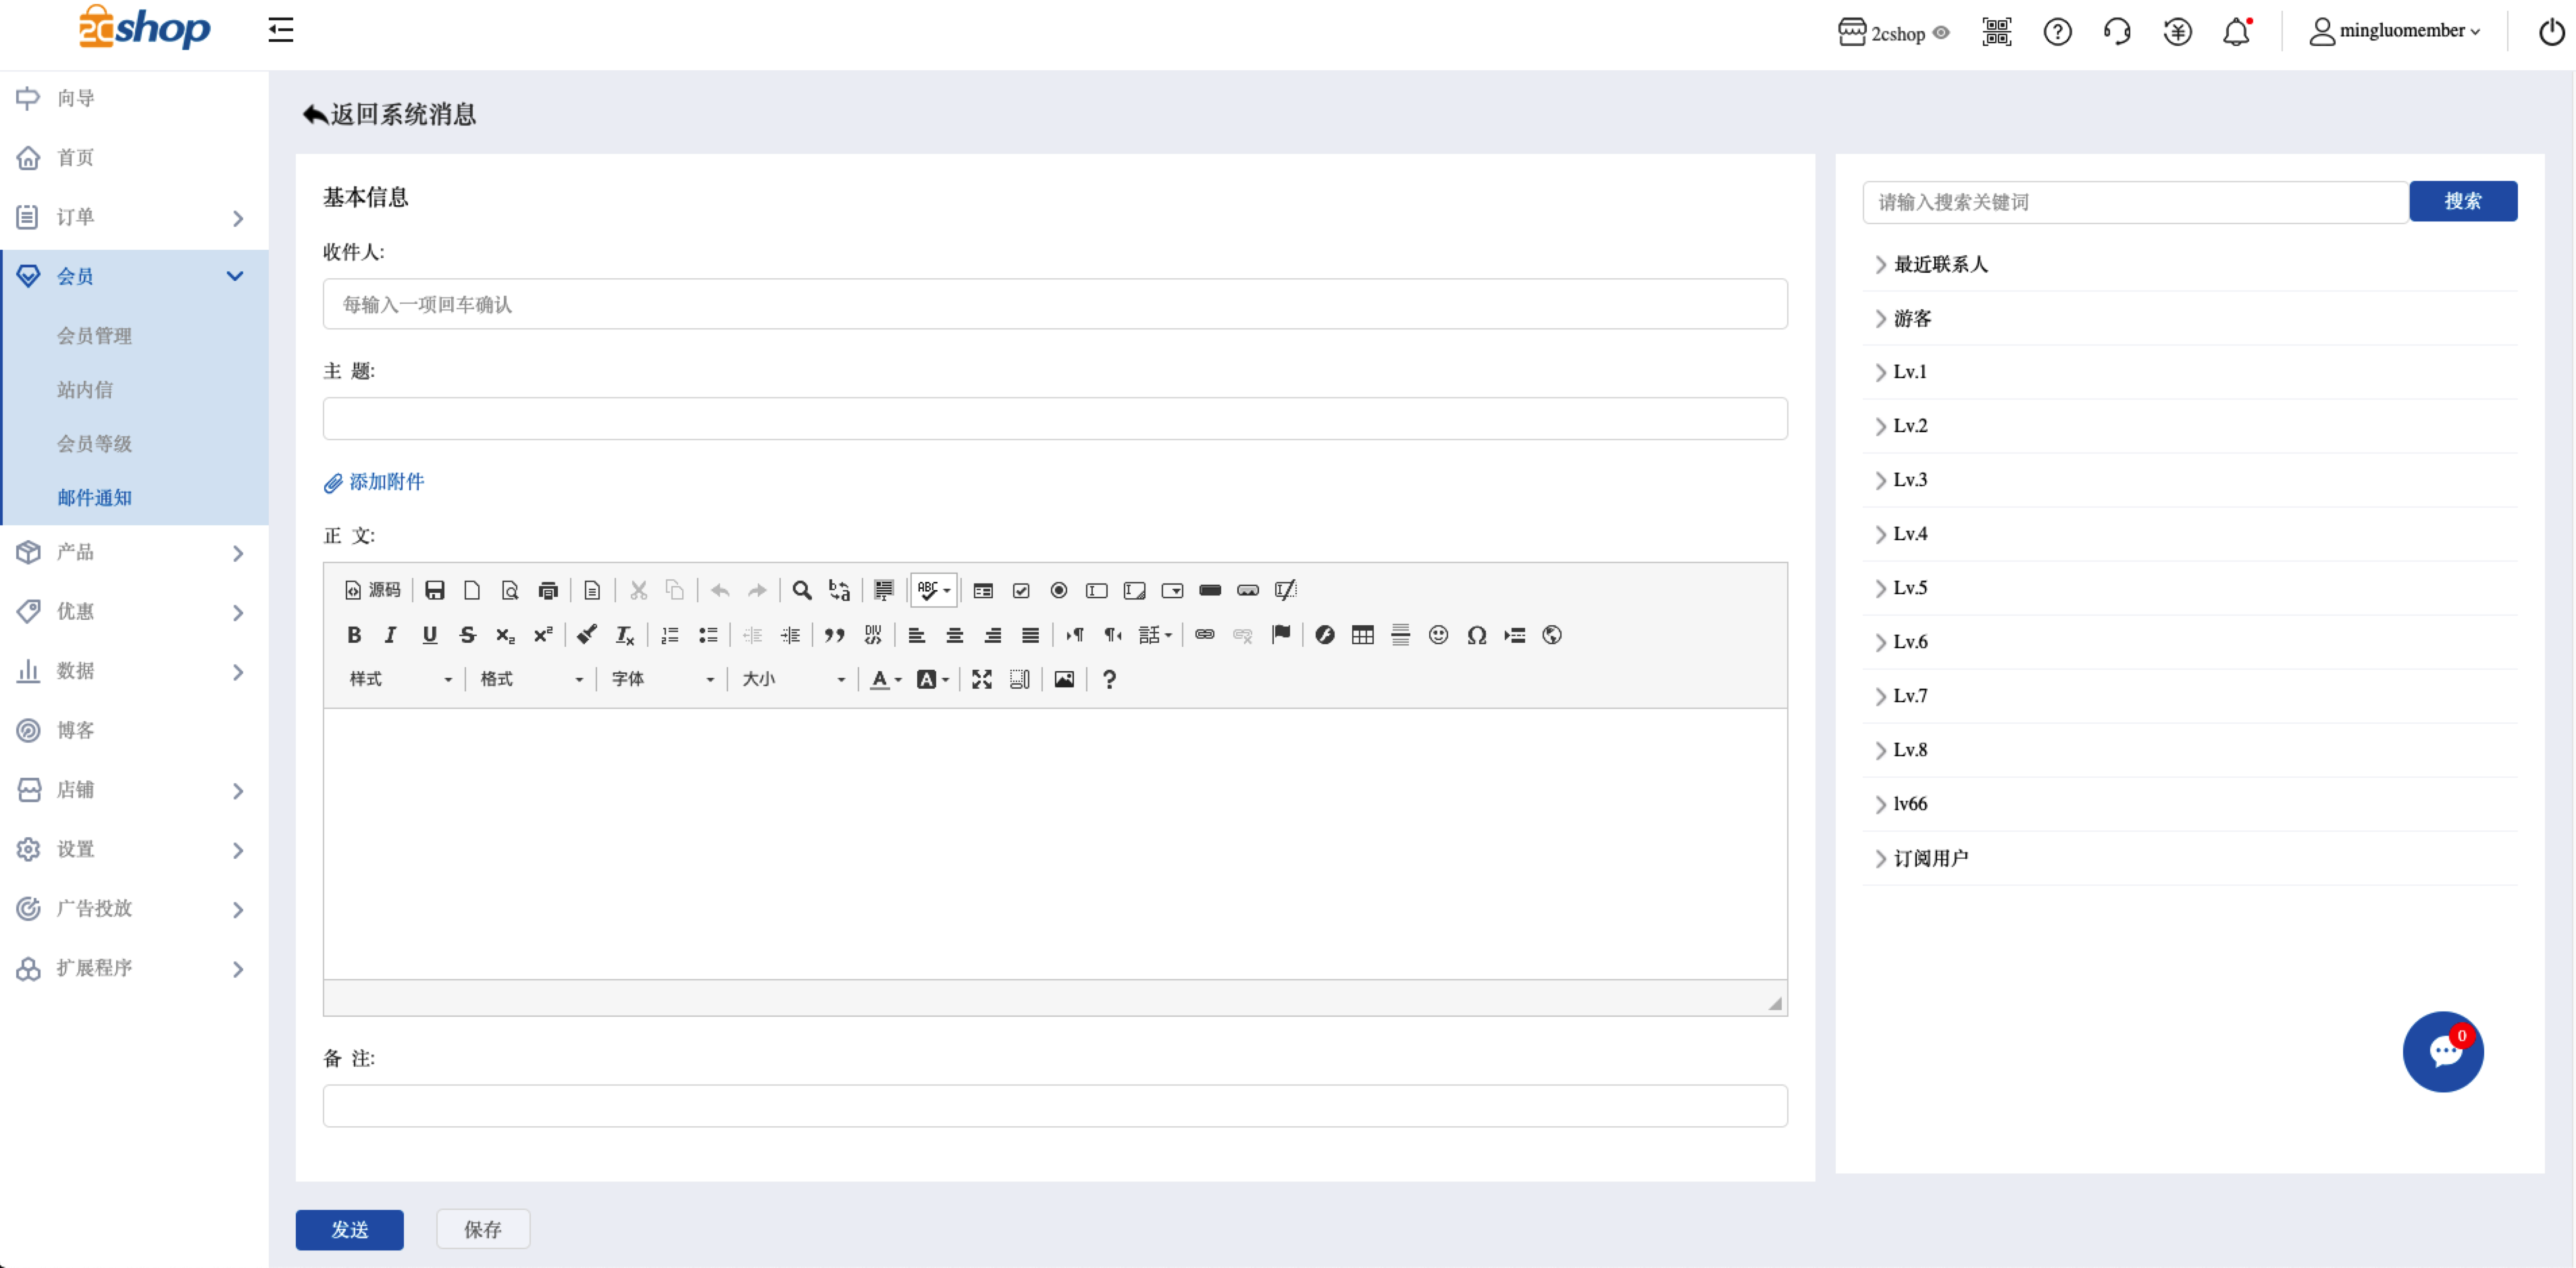
Task: Open the mingluomember account dropdown
Action: coord(2395,32)
